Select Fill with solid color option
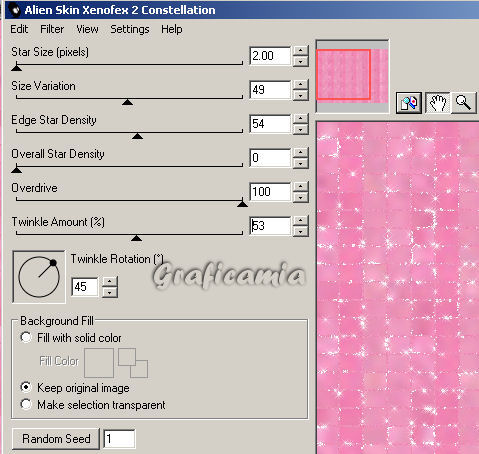The width and height of the screenshot is (479, 454). tap(26, 337)
